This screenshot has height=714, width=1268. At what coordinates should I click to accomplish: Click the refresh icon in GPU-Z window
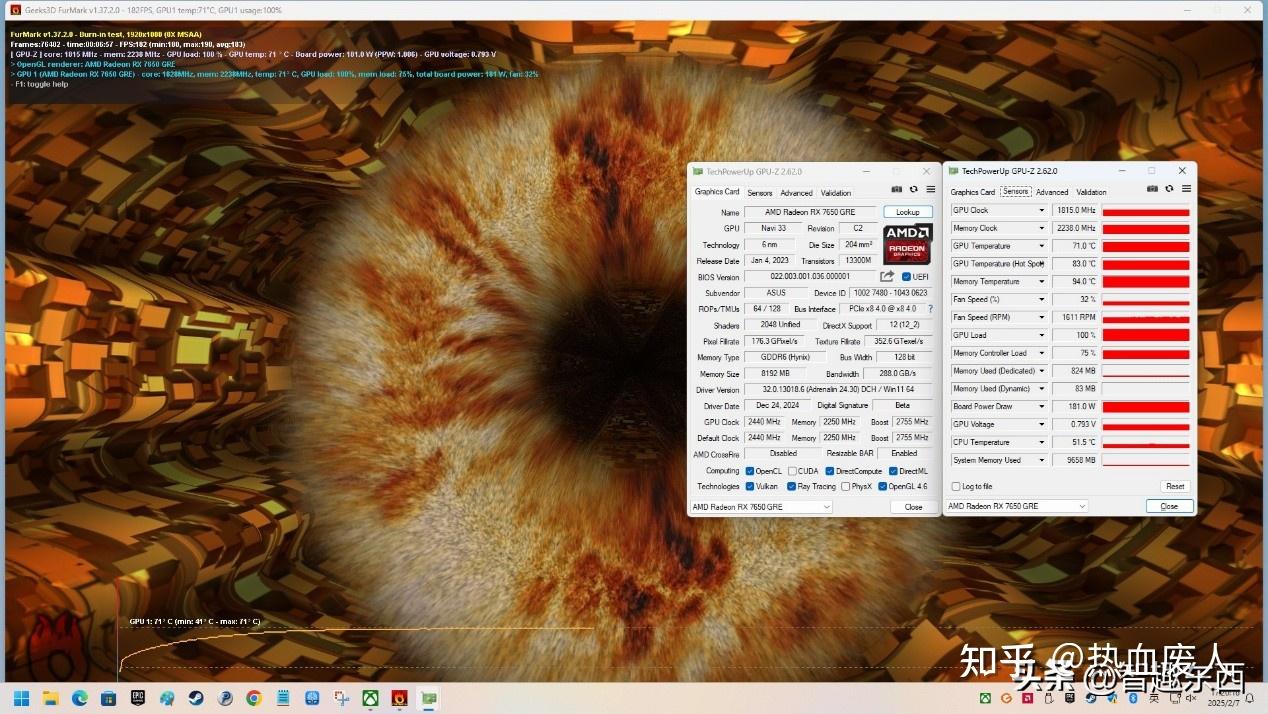point(913,189)
